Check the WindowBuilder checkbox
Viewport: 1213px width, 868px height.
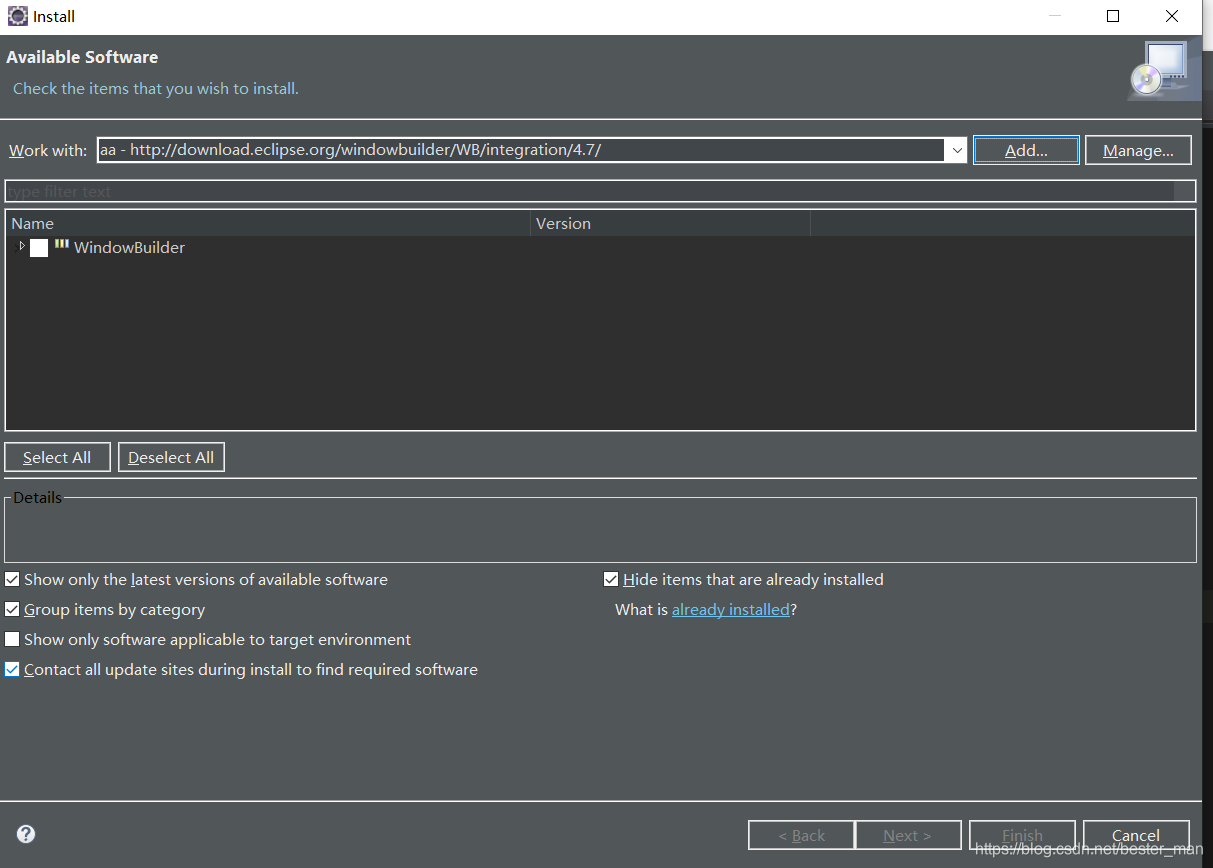tap(39, 248)
